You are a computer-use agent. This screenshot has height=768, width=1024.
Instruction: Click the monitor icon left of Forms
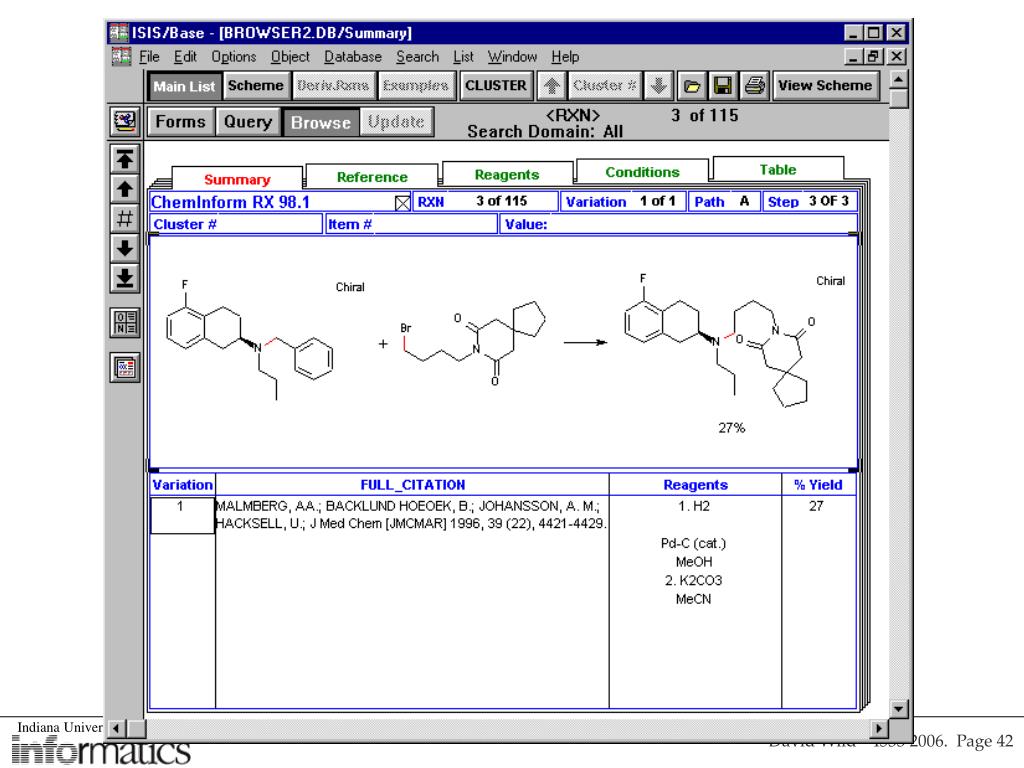[x=125, y=121]
